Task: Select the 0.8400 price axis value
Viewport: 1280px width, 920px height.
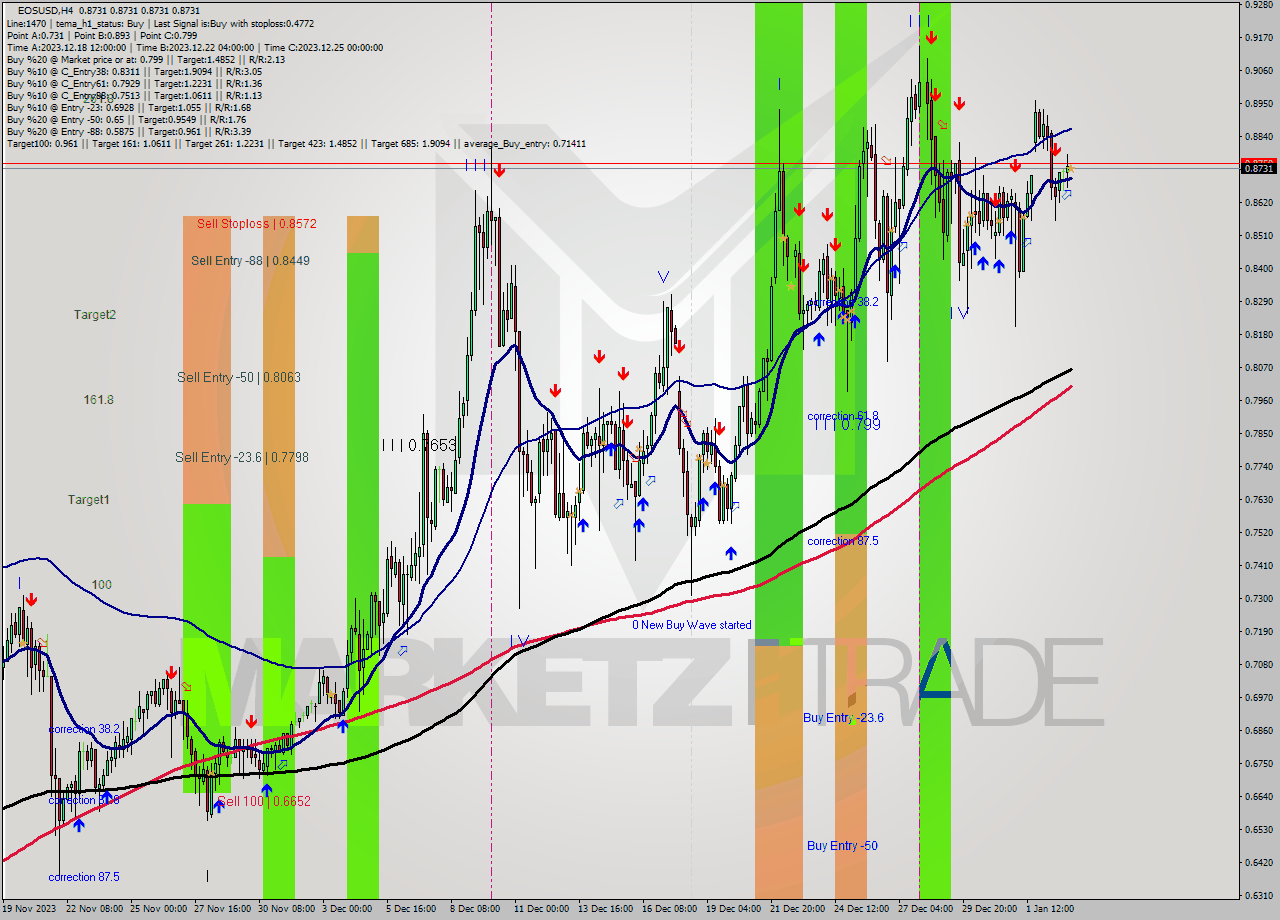Action: pyautogui.click(x=1257, y=268)
